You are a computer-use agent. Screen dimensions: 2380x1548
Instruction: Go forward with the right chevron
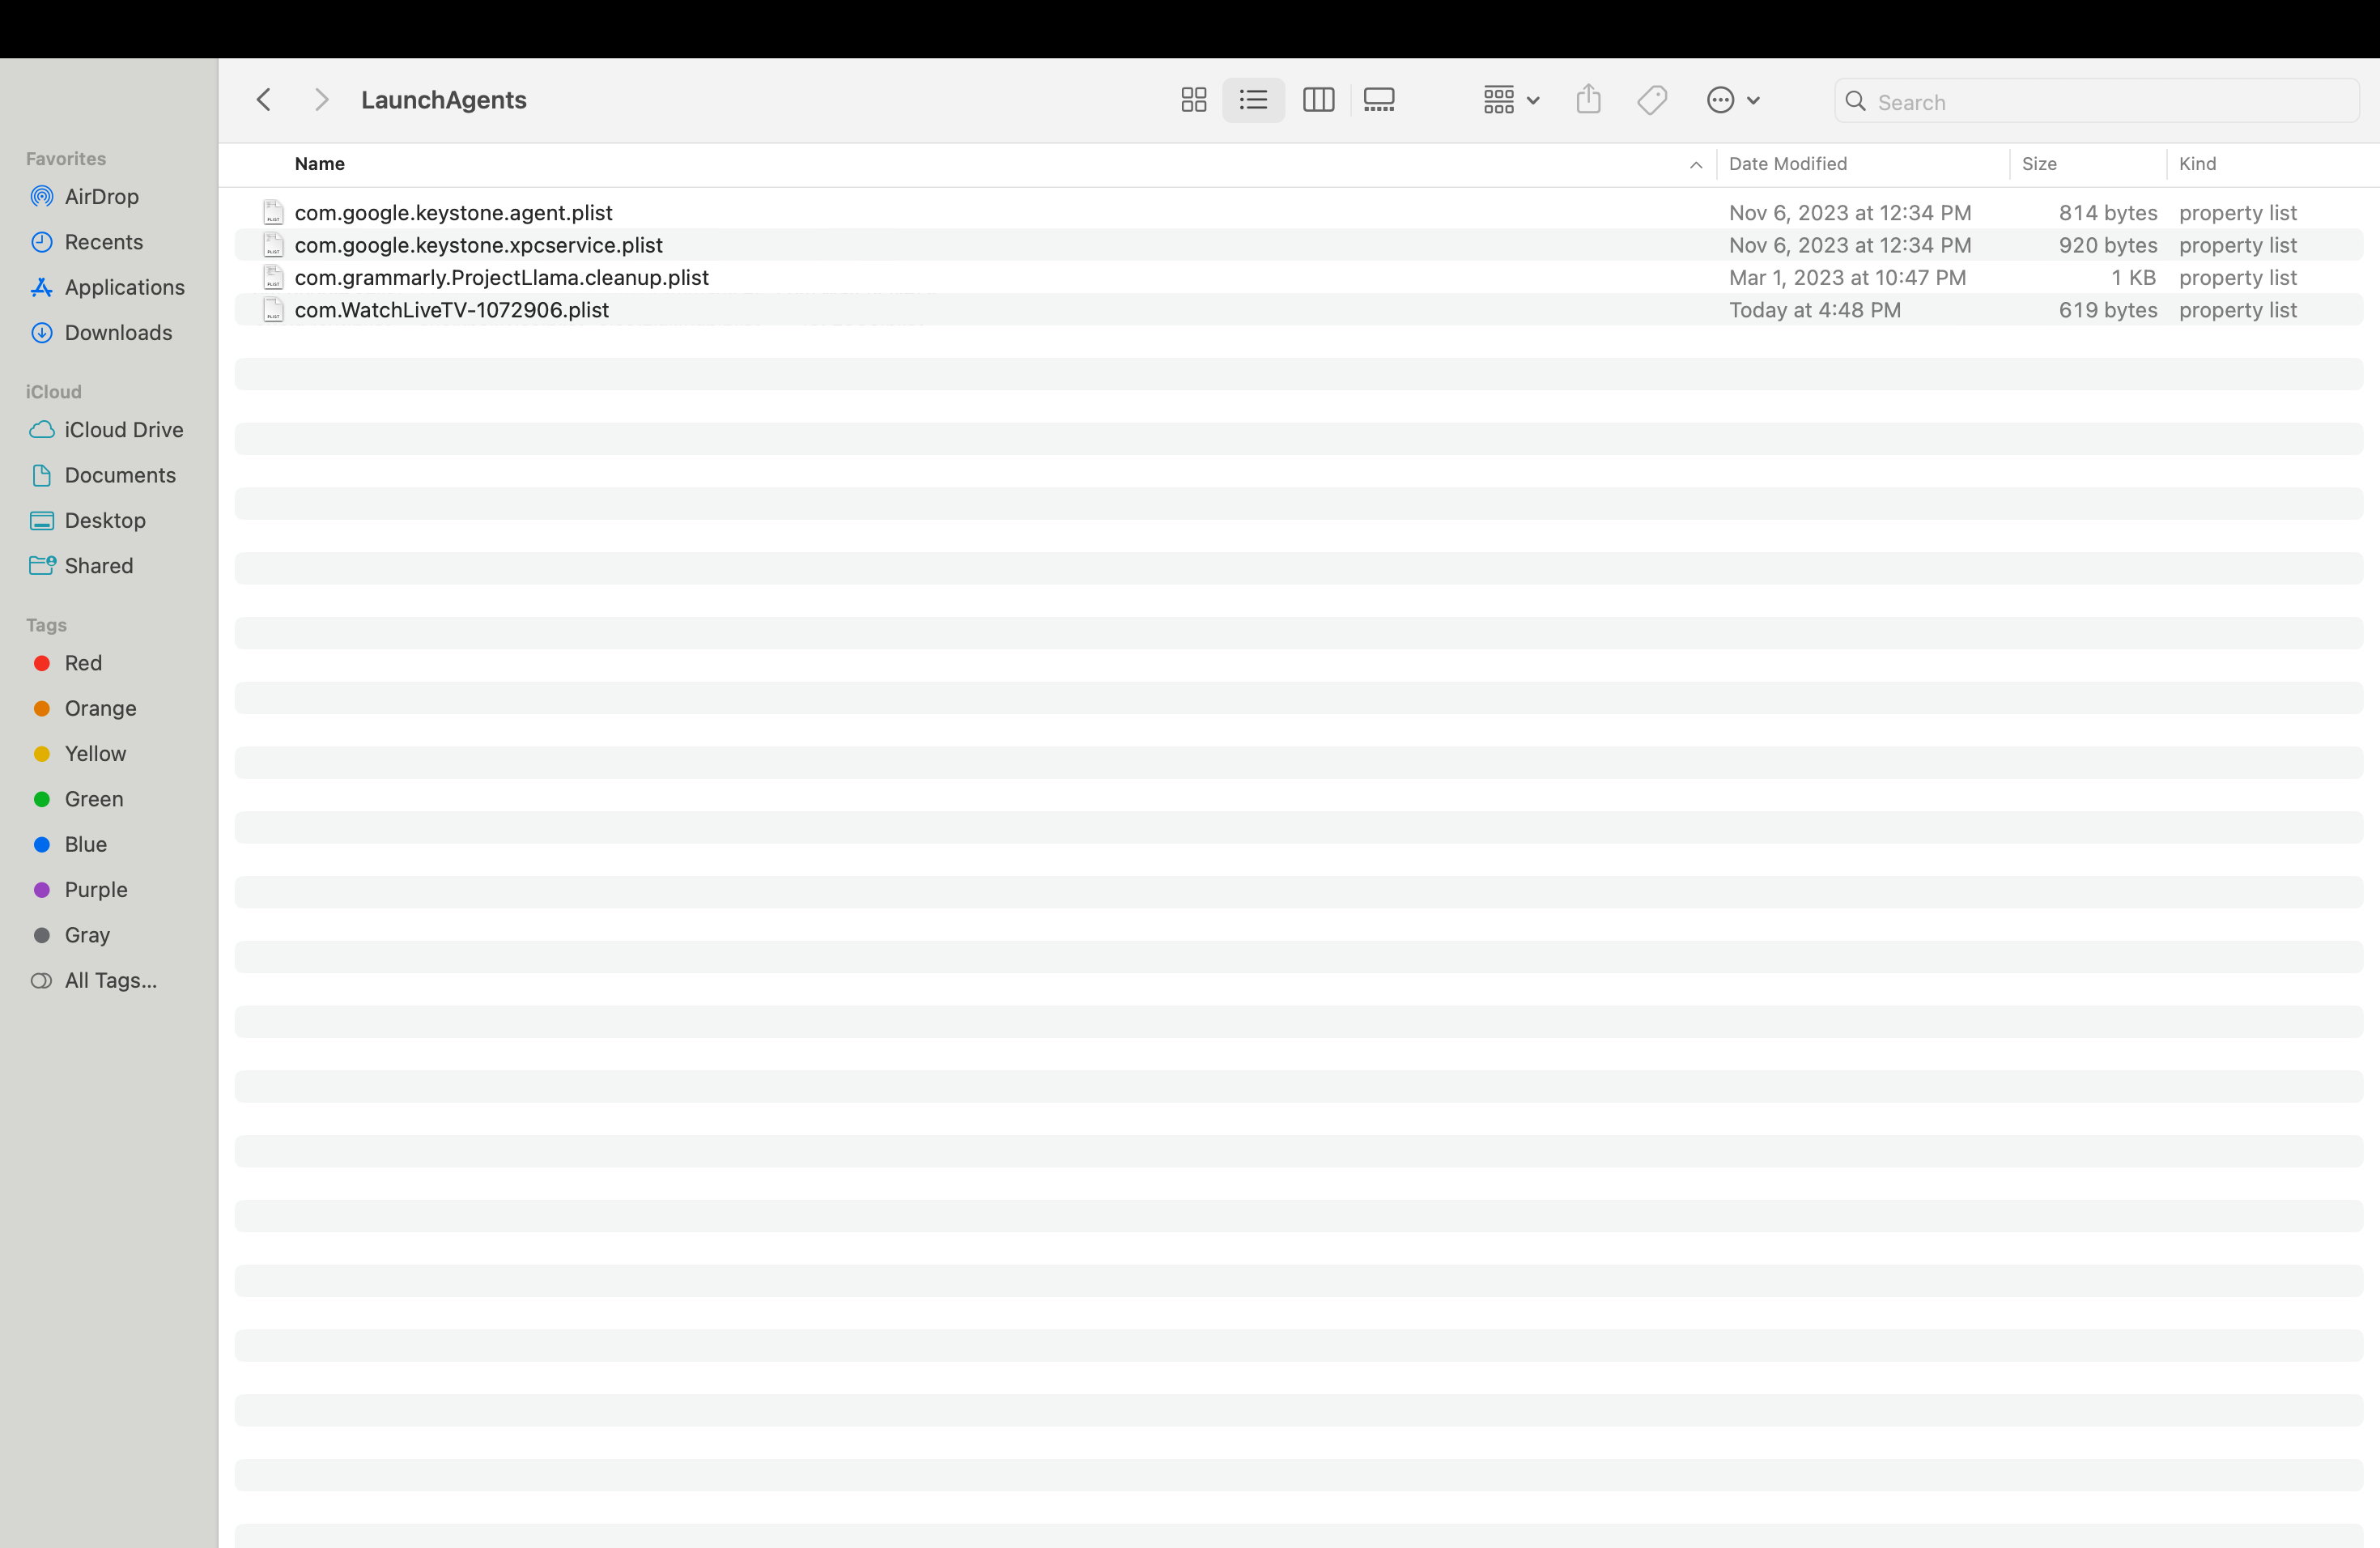coord(321,100)
